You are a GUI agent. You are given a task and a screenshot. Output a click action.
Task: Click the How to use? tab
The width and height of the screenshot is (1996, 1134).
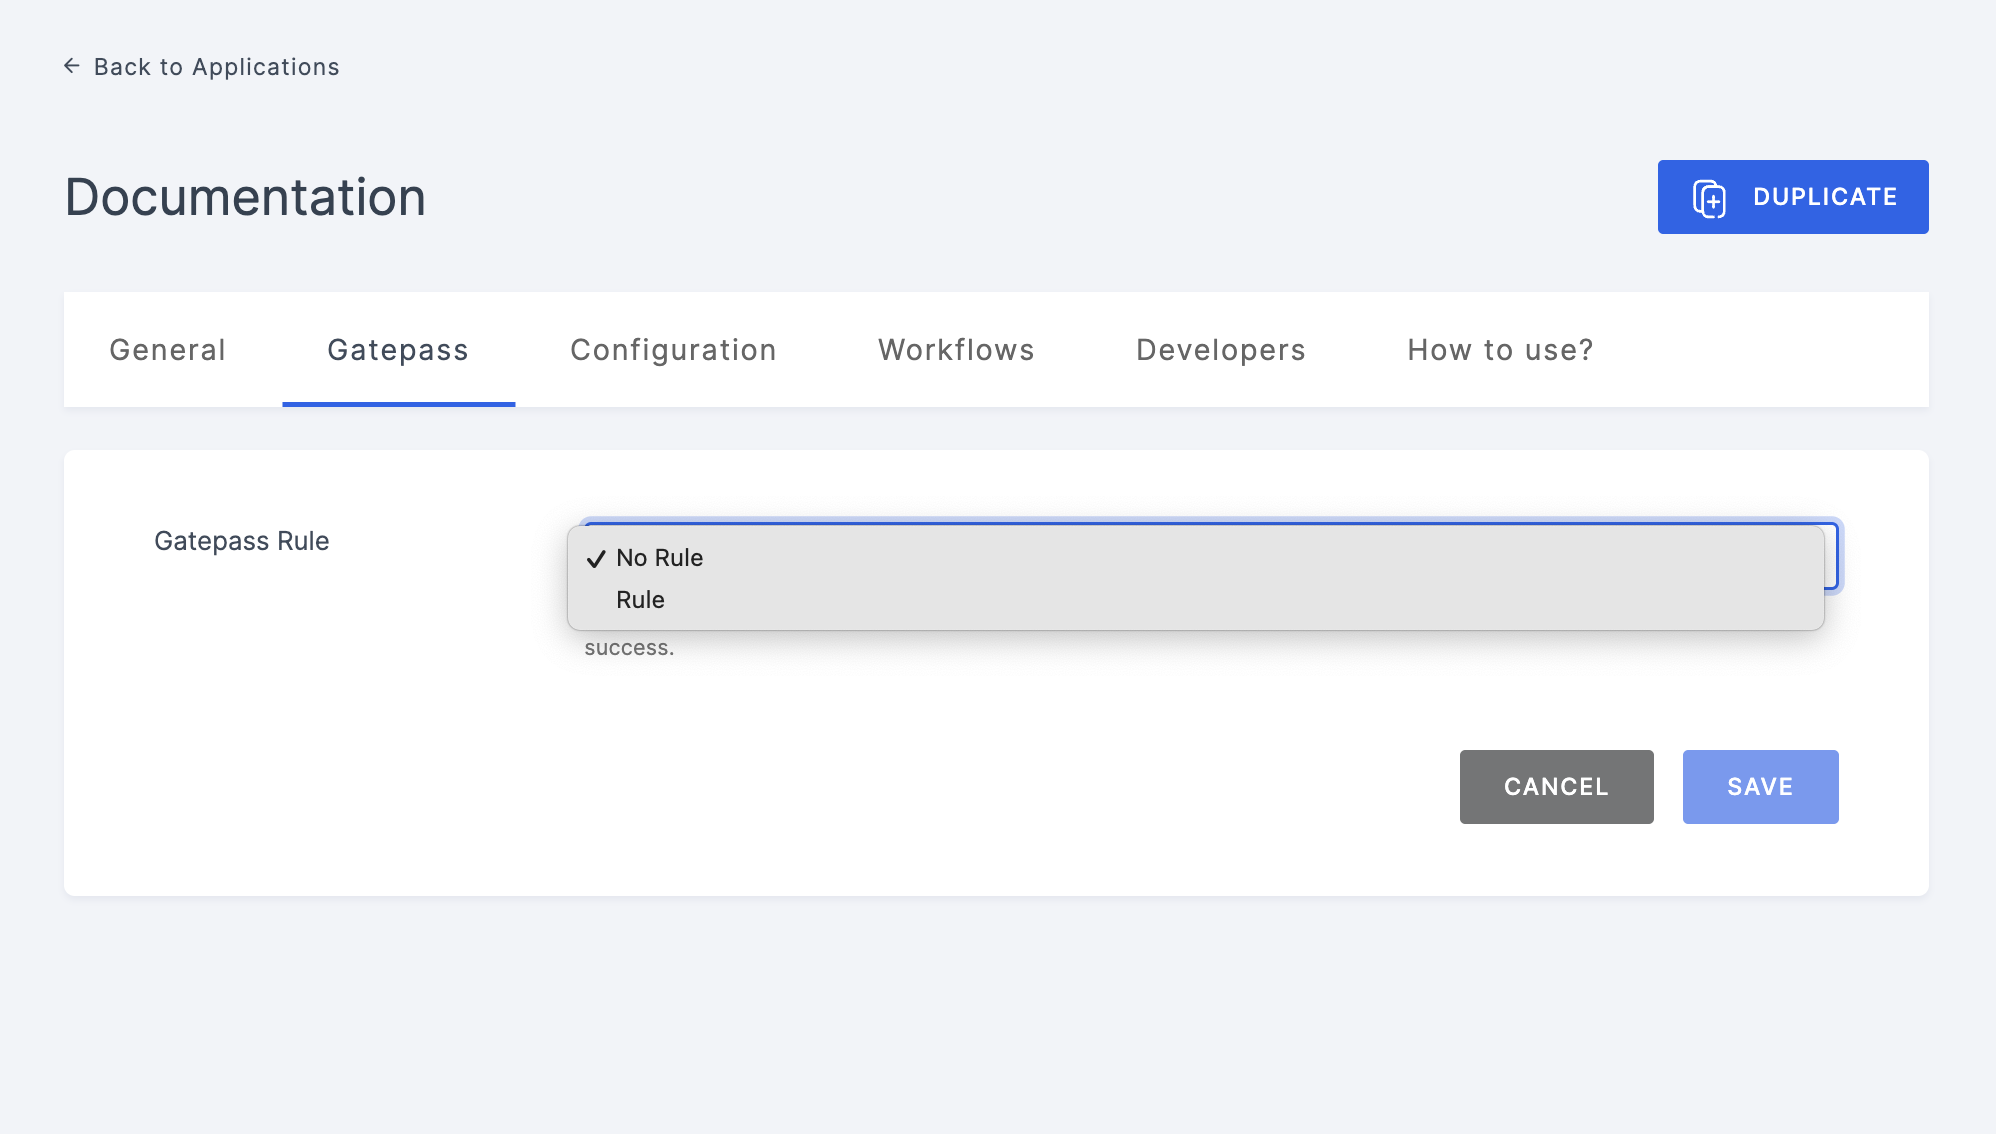point(1500,350)
